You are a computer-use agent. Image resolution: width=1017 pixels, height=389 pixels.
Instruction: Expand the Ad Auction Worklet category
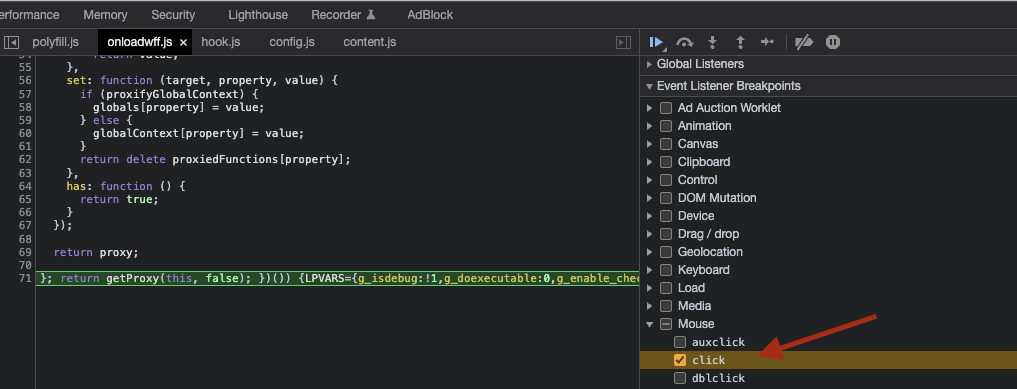[x=650, y=108]
